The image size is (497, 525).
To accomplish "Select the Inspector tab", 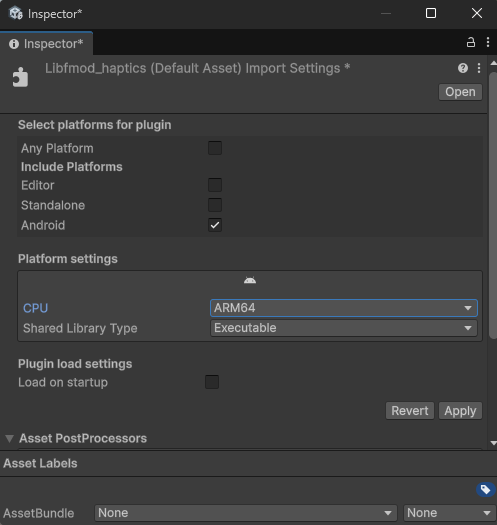I will [x=47, y=44].
